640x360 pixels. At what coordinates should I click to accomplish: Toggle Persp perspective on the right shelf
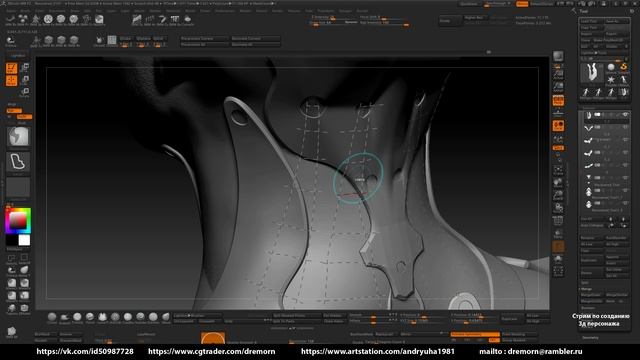click(558, 100)
